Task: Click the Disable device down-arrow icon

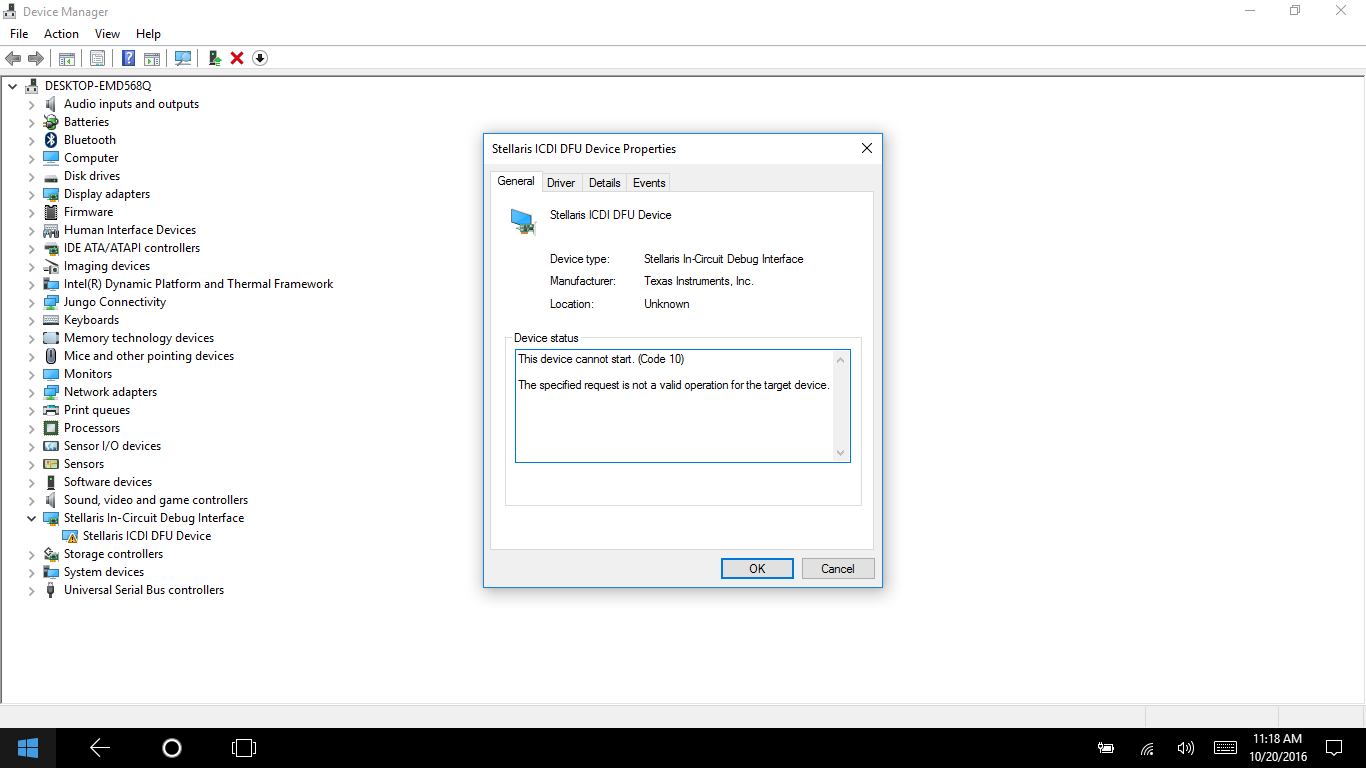Action: point(260,58)
